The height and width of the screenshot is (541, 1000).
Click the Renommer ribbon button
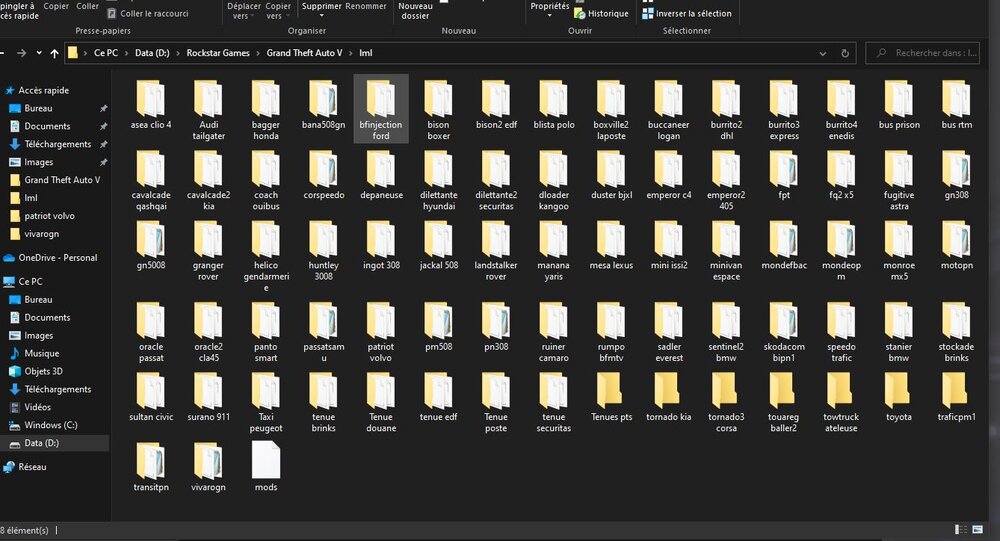(366, 6)
